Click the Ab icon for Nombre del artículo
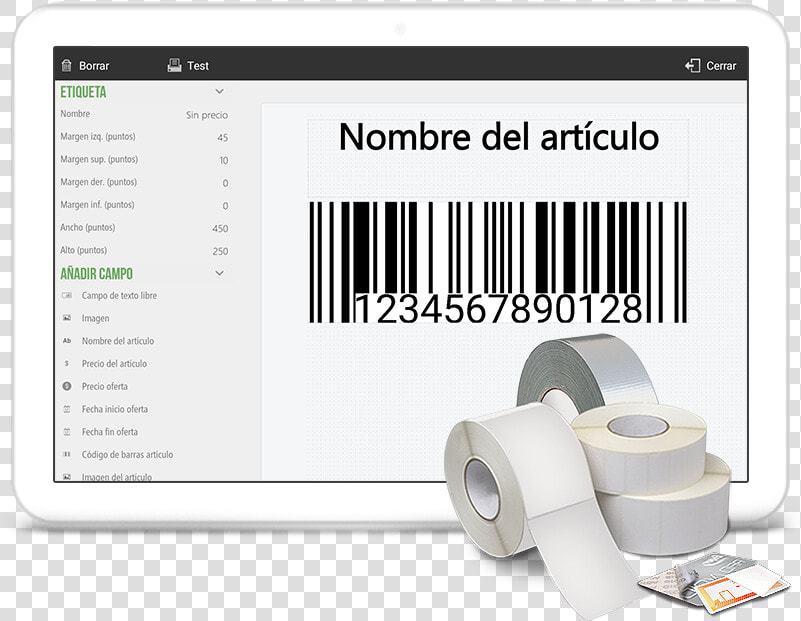Image resolution: width=801 pixels, height=621 pixels. [x=67, y=341]
